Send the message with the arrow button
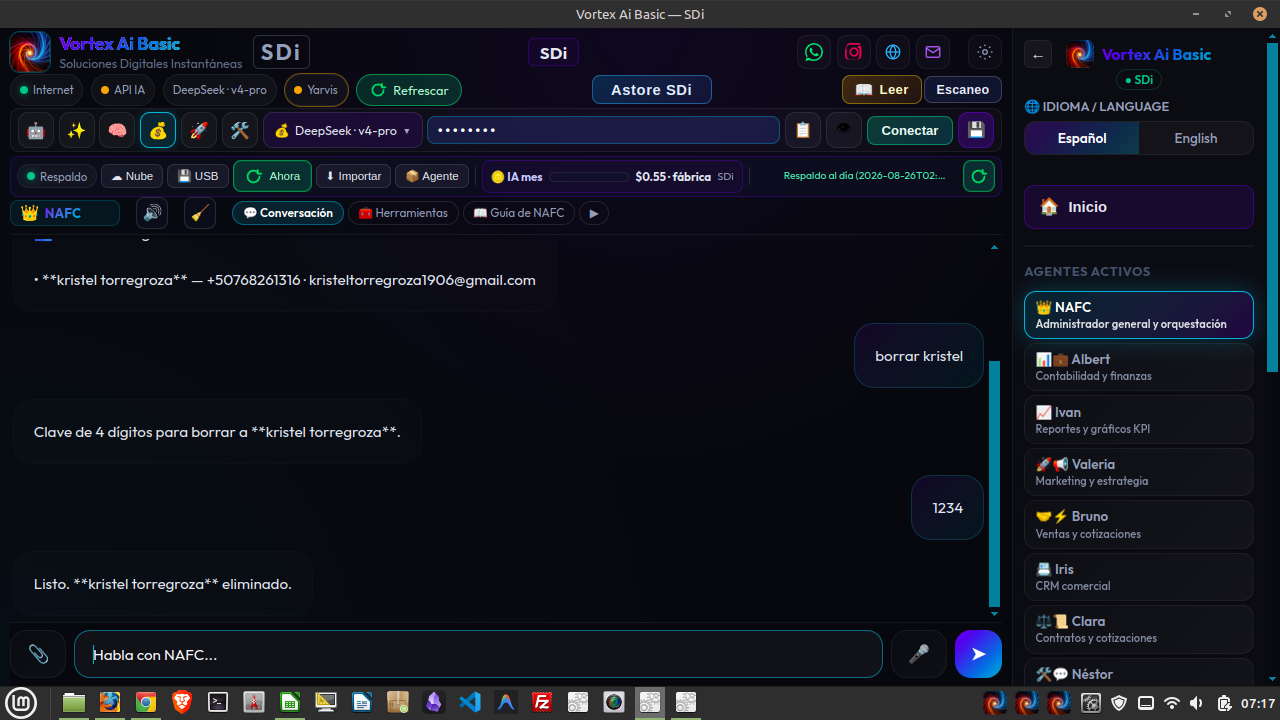The height and width of the screenshot is (720, 1280). click(978, 654)
